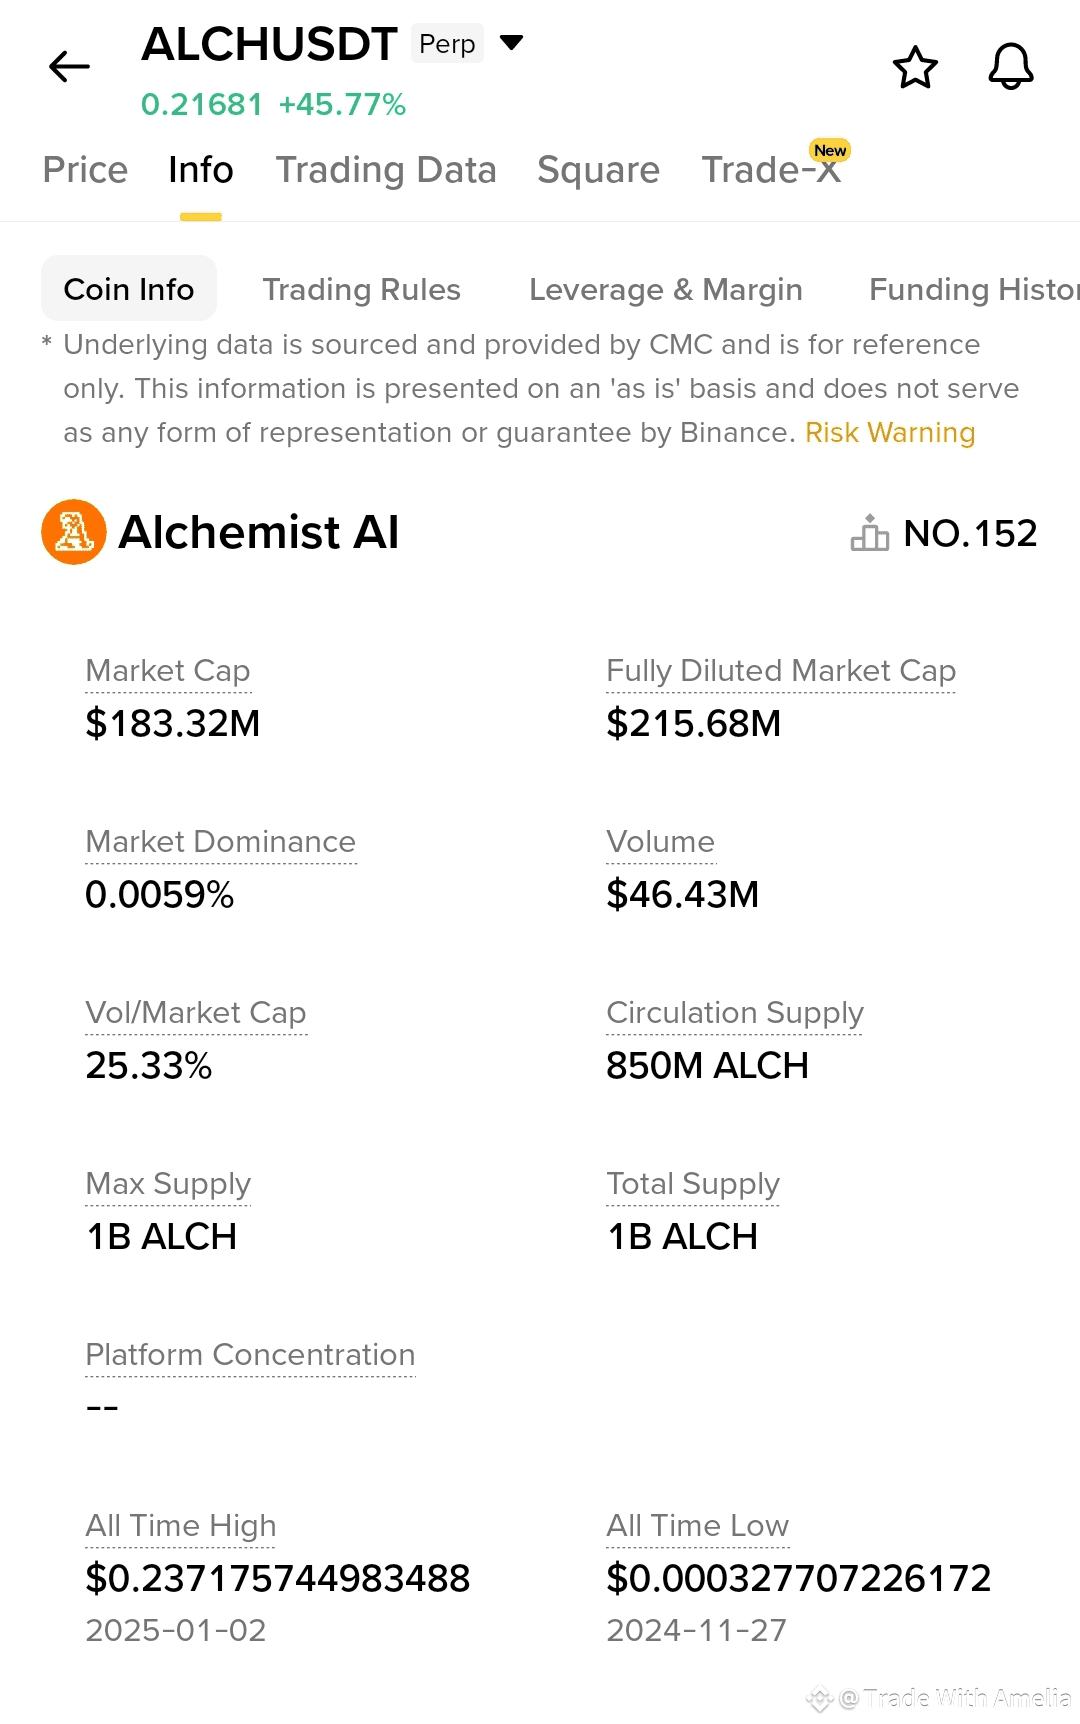Tap the Platform Concentration label
The image size is (1080, 1724).
(x=250, y=1354)
